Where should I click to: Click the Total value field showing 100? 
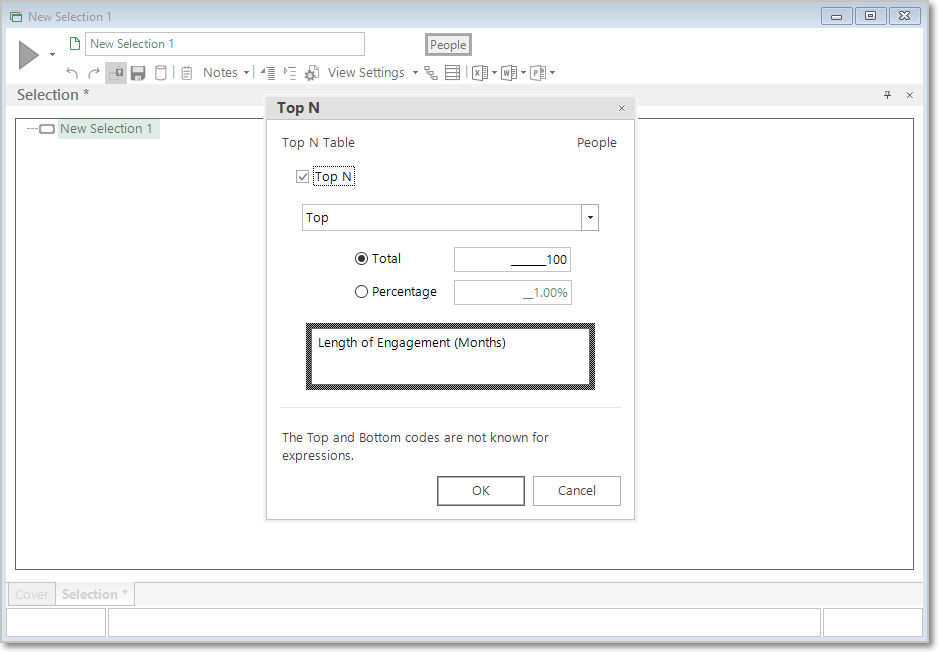coord(512,260)
